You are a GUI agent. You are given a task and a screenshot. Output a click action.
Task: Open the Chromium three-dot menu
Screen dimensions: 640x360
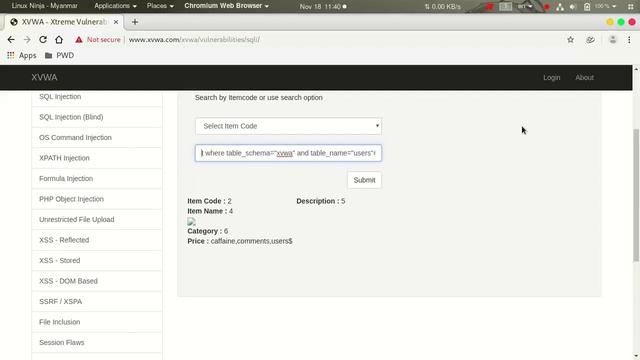(x=629, y=40)
